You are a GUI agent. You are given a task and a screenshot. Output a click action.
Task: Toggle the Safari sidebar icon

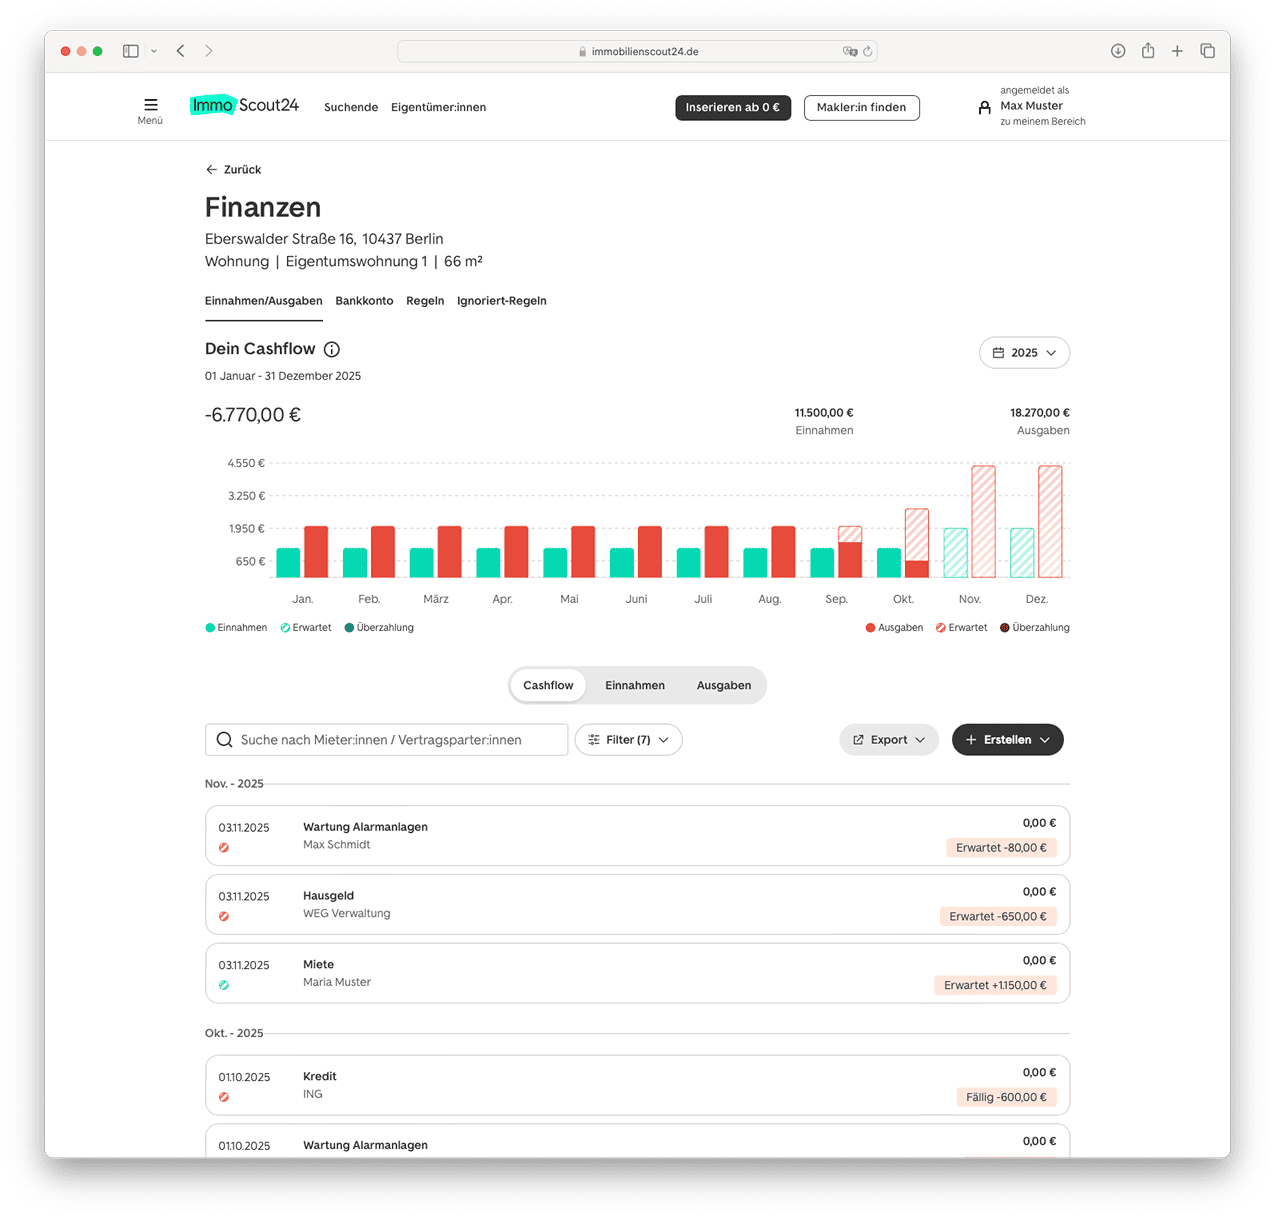coord(131,51)
